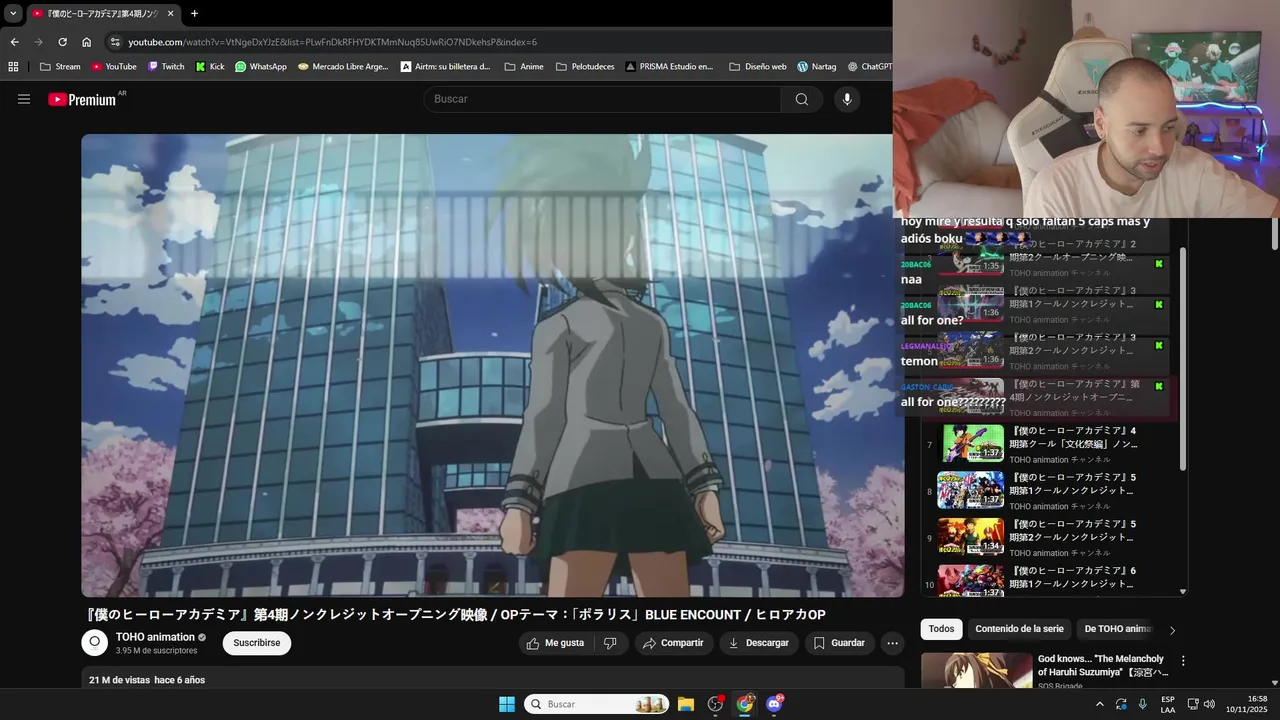Go back with the browser back arrow
The height and width of the screenshot is (720, 1280).
pyautogui.click(x=14, y=42)
